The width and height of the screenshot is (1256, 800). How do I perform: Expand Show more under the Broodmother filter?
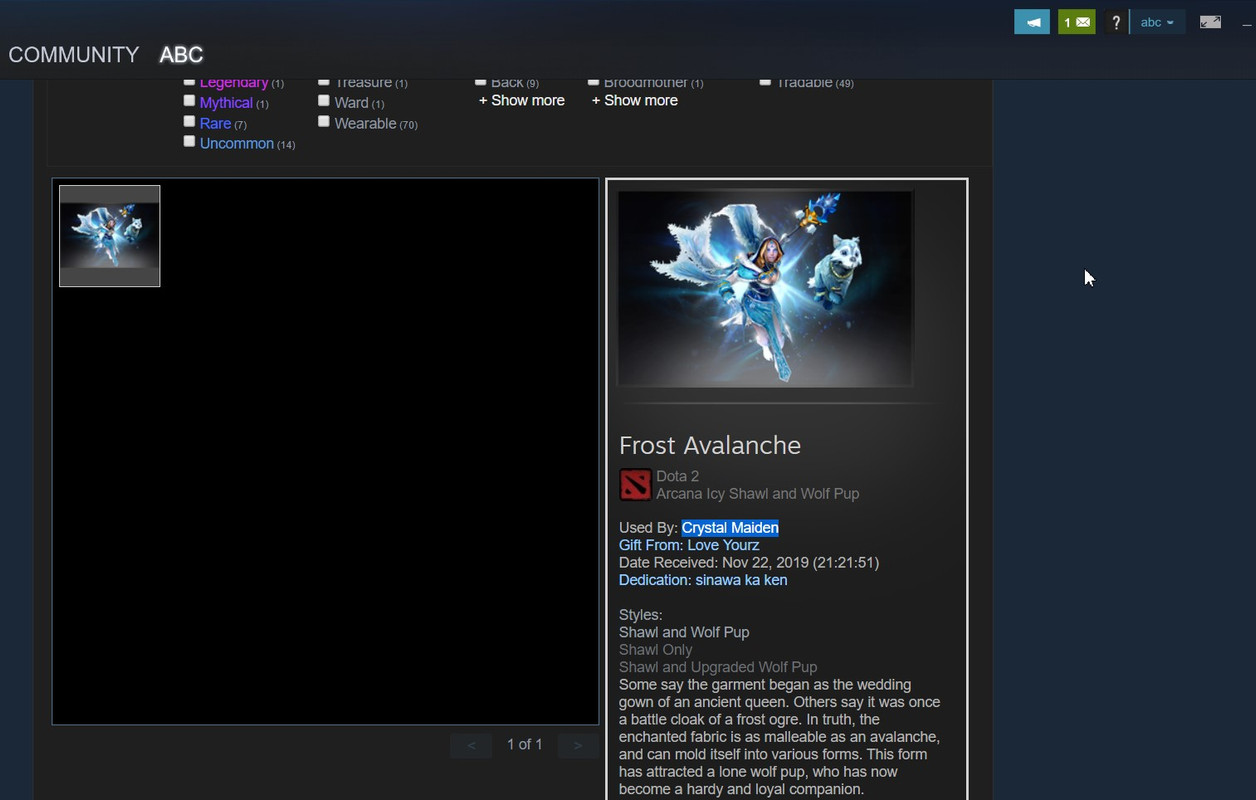635,100
